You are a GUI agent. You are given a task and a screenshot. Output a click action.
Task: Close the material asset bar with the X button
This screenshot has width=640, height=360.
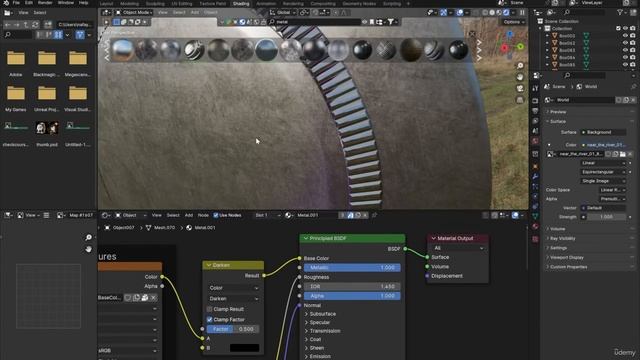472,34
